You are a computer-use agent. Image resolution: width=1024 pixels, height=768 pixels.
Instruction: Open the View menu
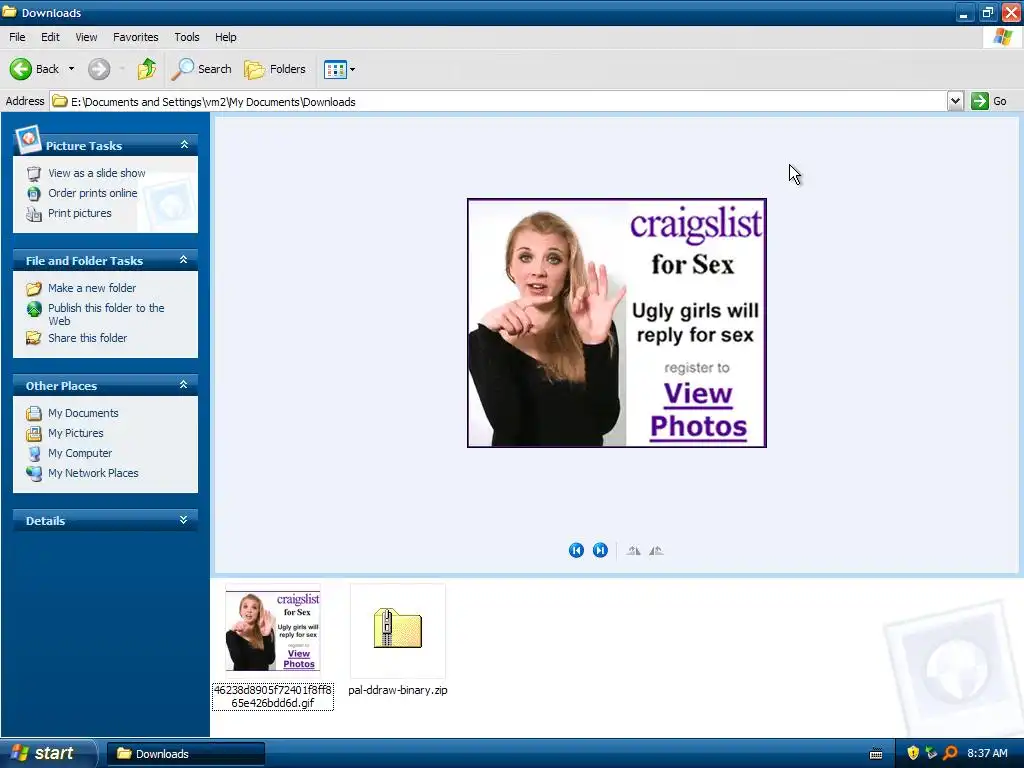coord(86,37)
